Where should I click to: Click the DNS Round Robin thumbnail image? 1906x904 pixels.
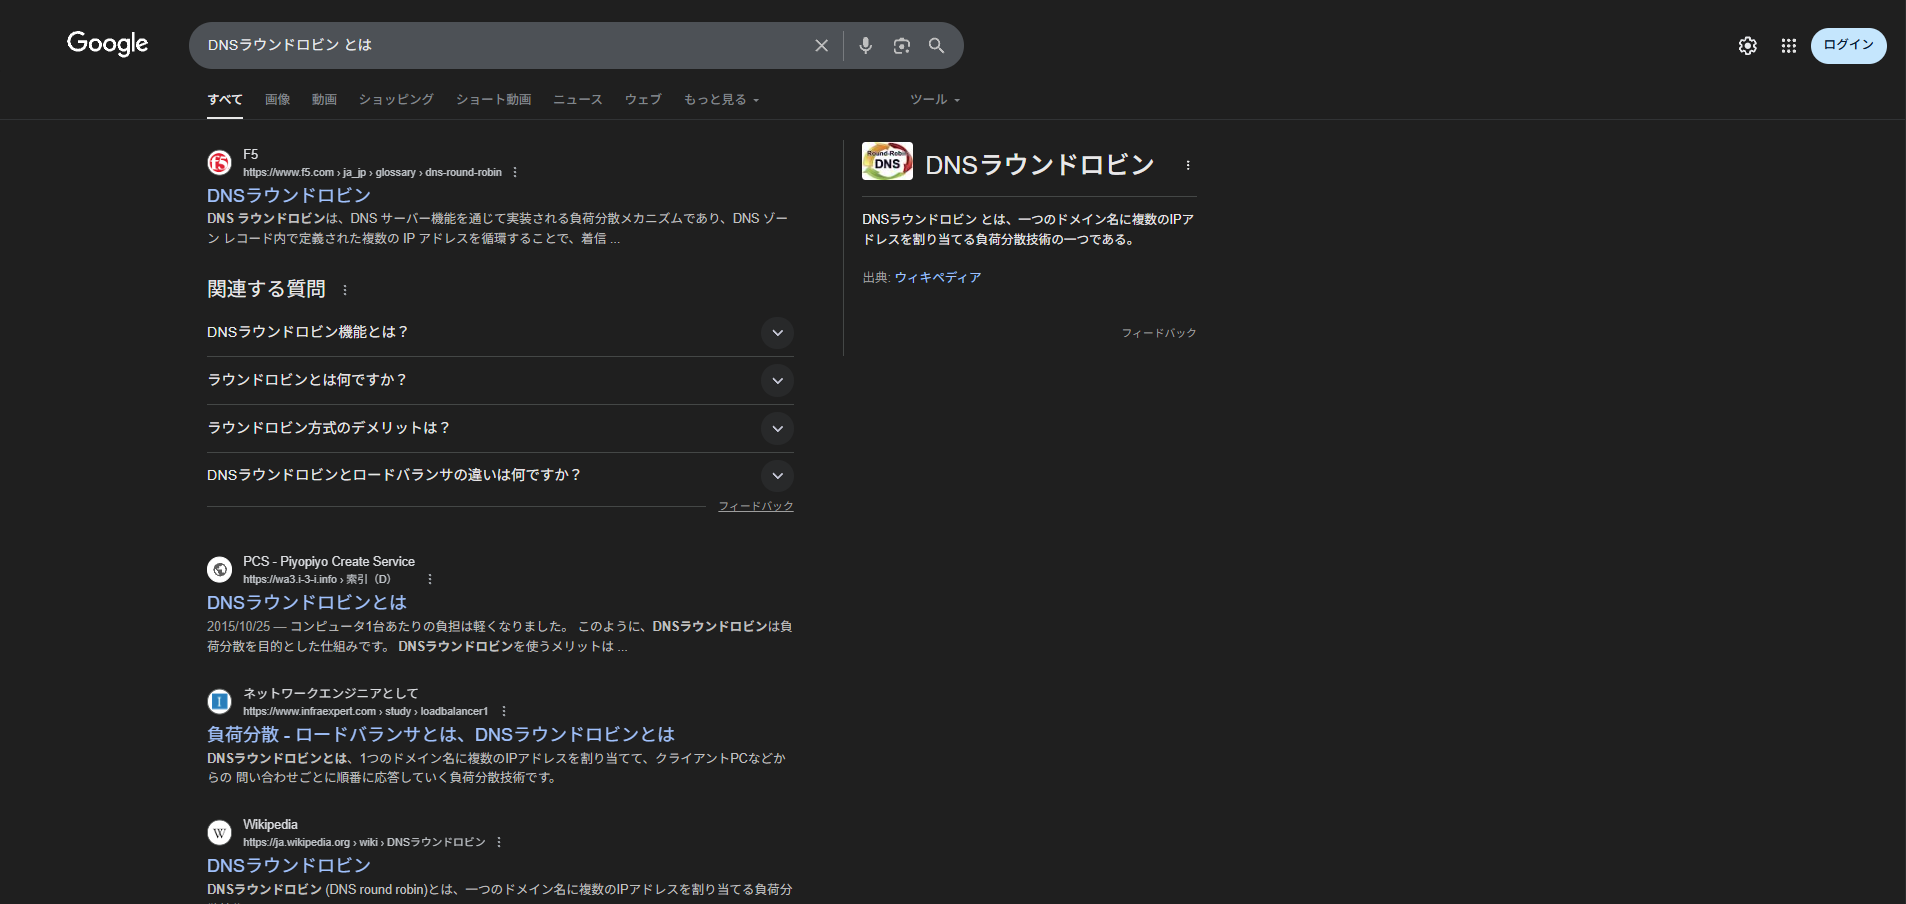(x=887, y=161)
